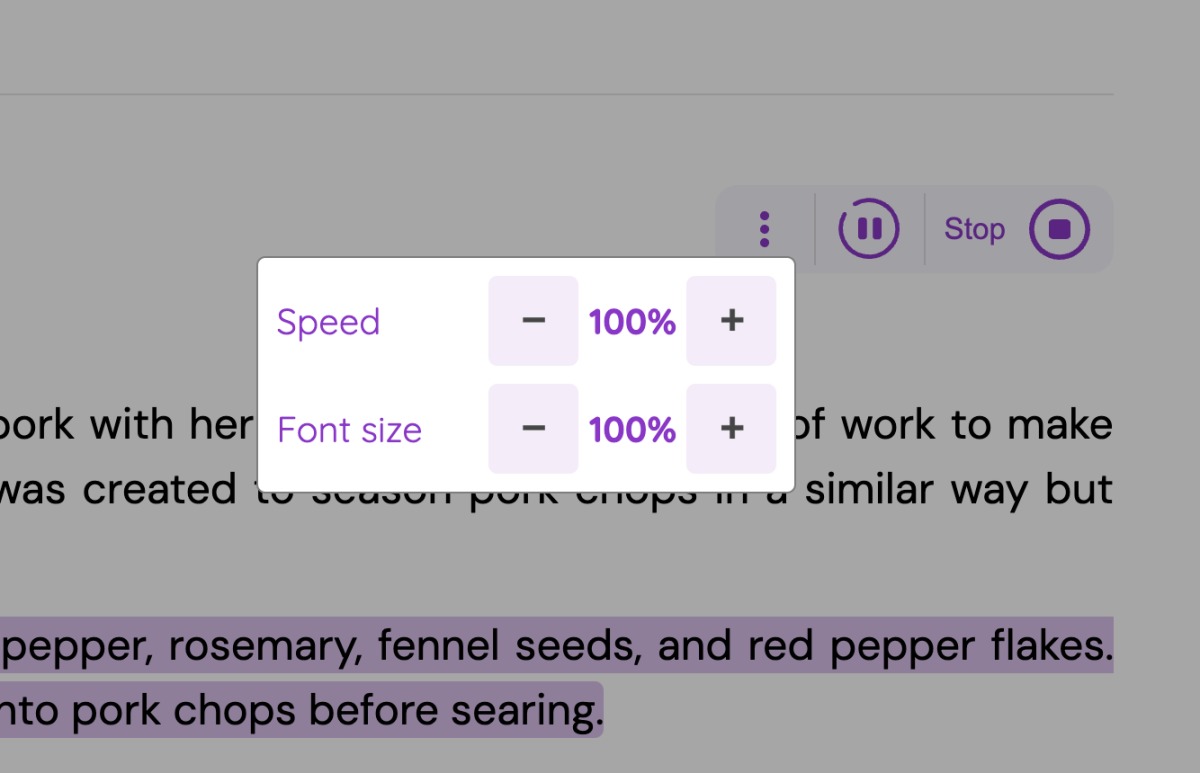The image size is (1200, 773).
Task: Click the text of work to make
Action: pyautogui.click(x=958, y=426)
